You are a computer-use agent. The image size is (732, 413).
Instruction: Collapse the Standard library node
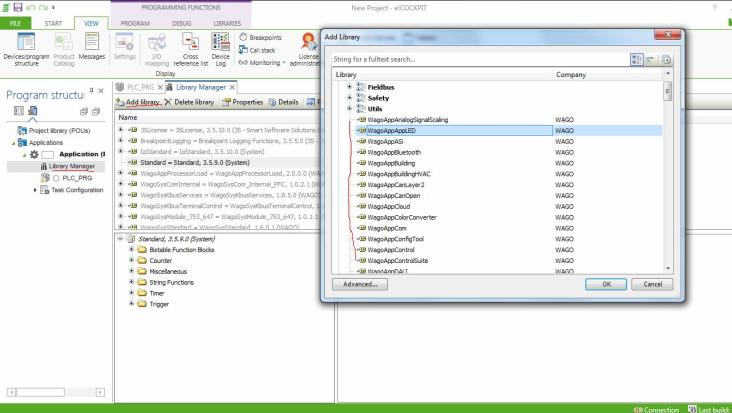tap(120, 238)
